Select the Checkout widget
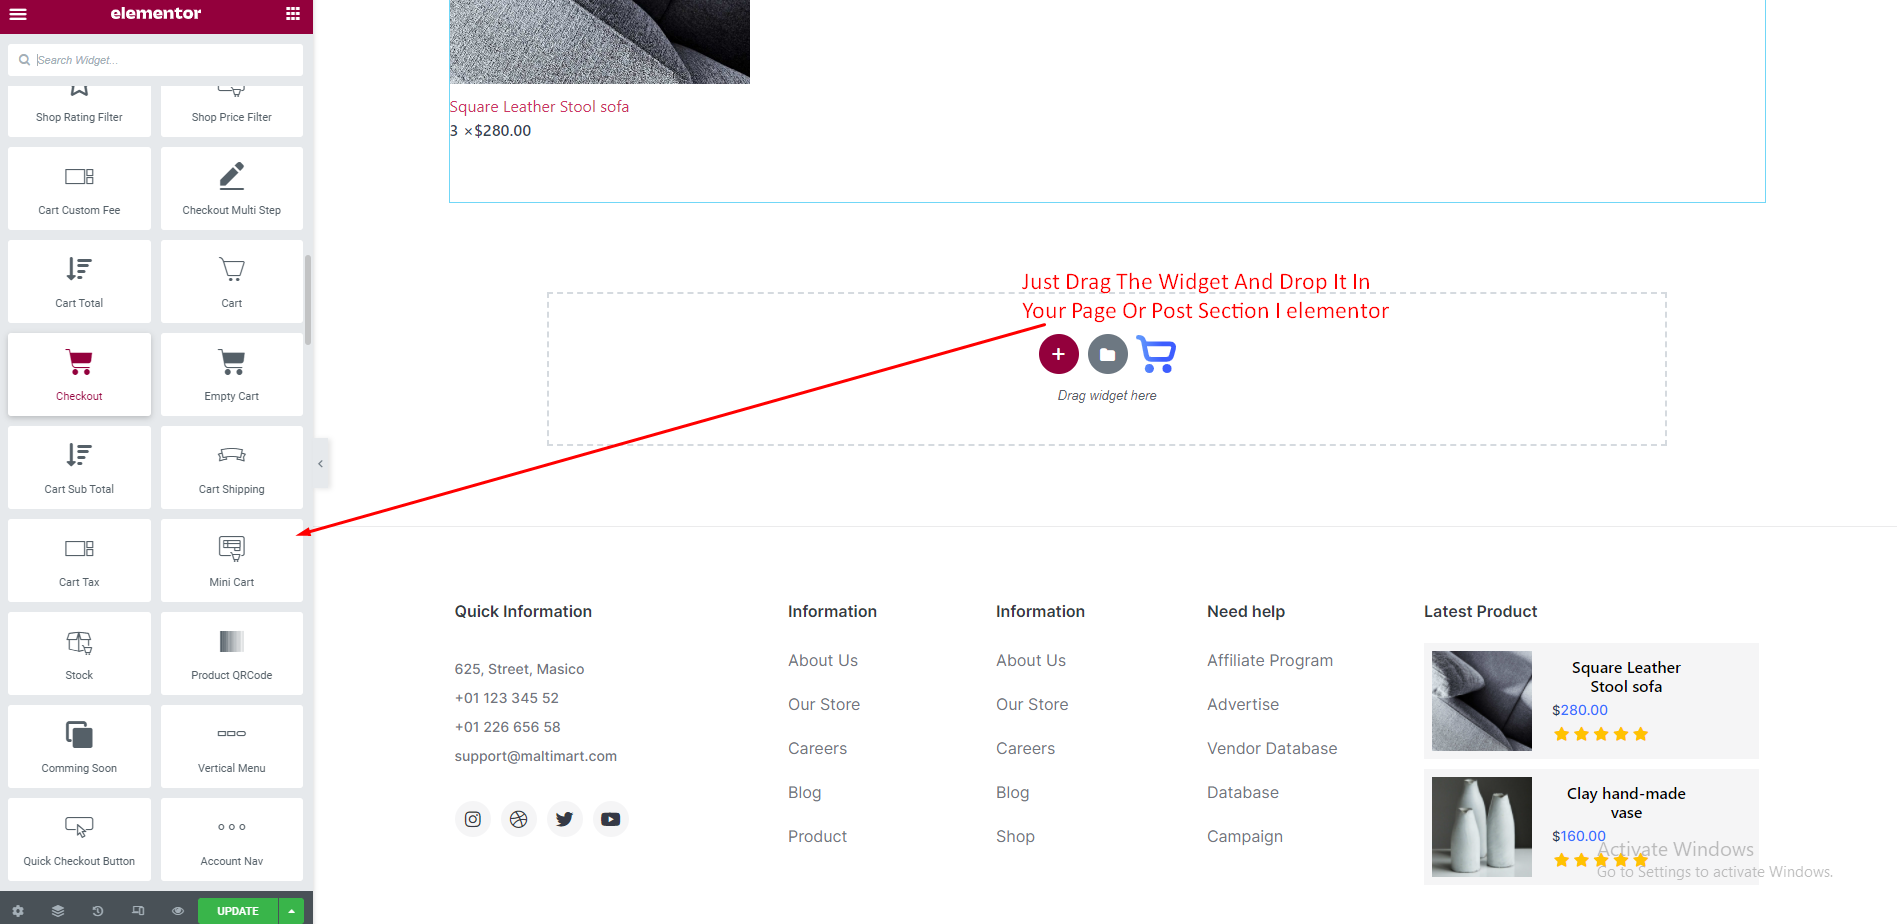The height and width of the screenshot is (924, 1897). (x=79, y=374)
